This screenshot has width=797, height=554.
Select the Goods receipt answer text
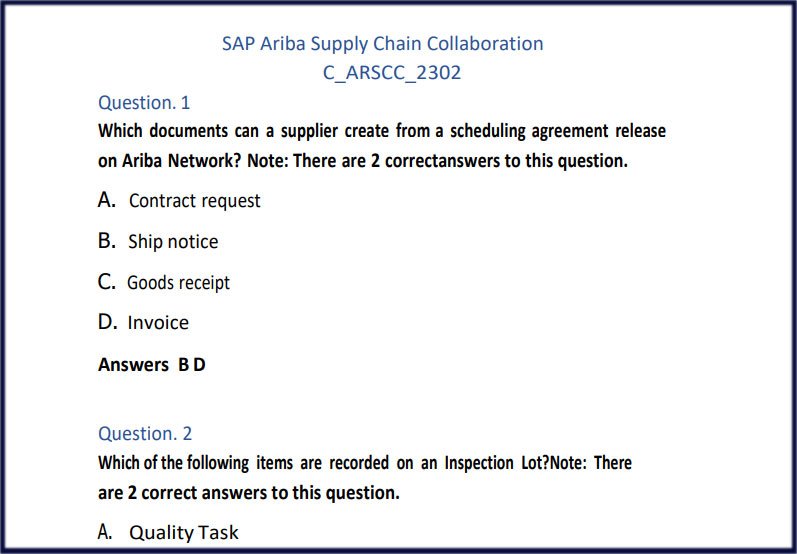click(178, 283)
